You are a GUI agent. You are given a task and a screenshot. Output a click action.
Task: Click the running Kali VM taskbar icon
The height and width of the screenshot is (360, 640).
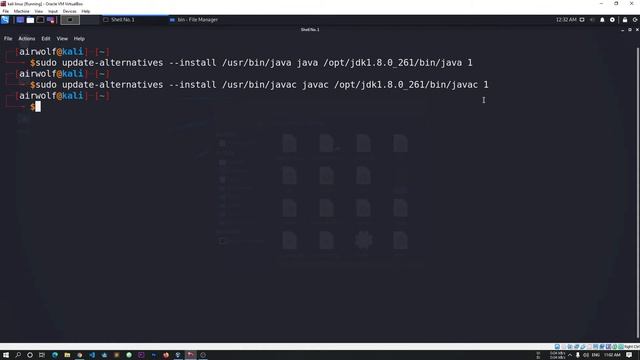point(191,355)
